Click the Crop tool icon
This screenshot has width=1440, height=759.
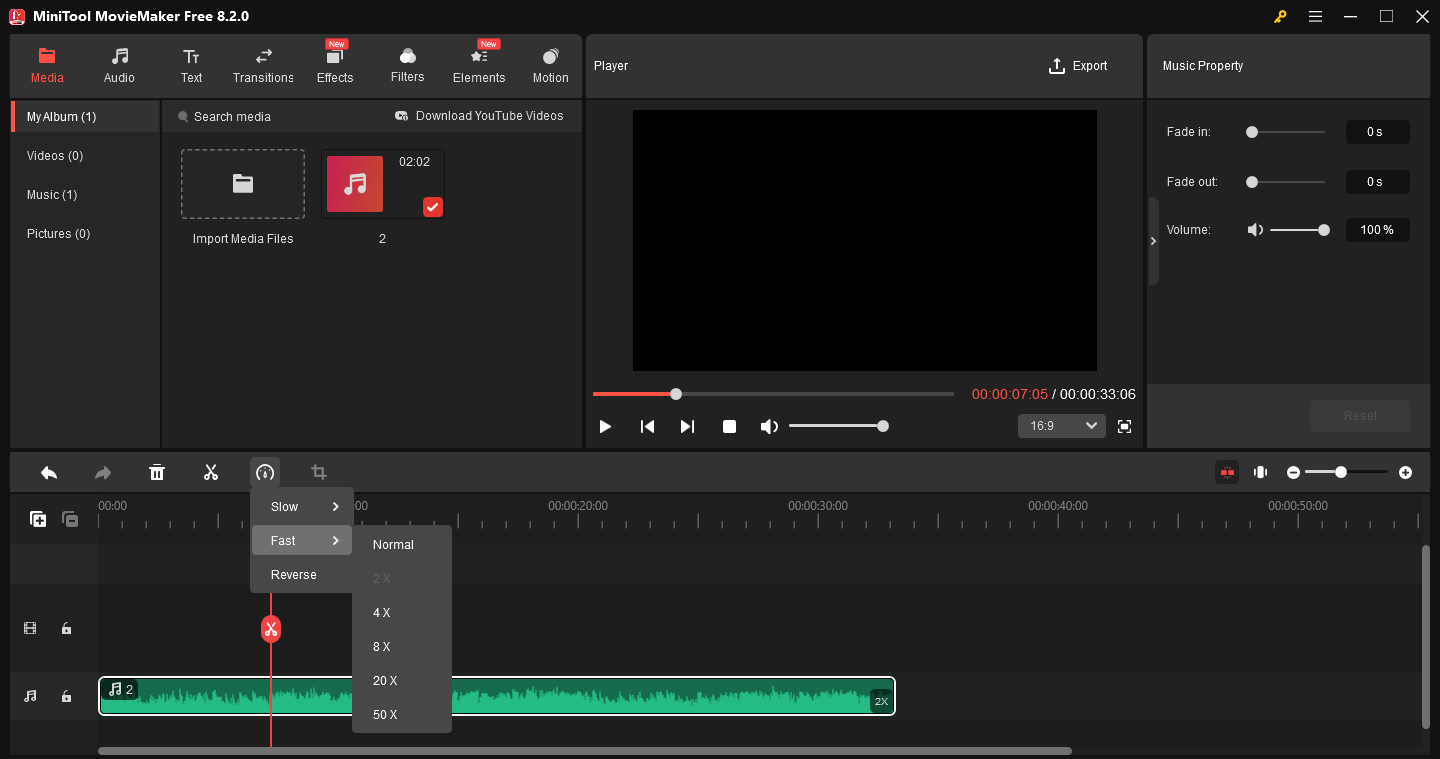click(x=319, y=473)
